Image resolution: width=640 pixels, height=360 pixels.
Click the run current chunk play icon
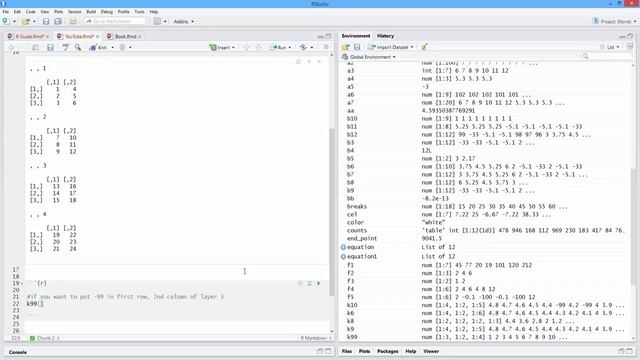tap(319, 283)
